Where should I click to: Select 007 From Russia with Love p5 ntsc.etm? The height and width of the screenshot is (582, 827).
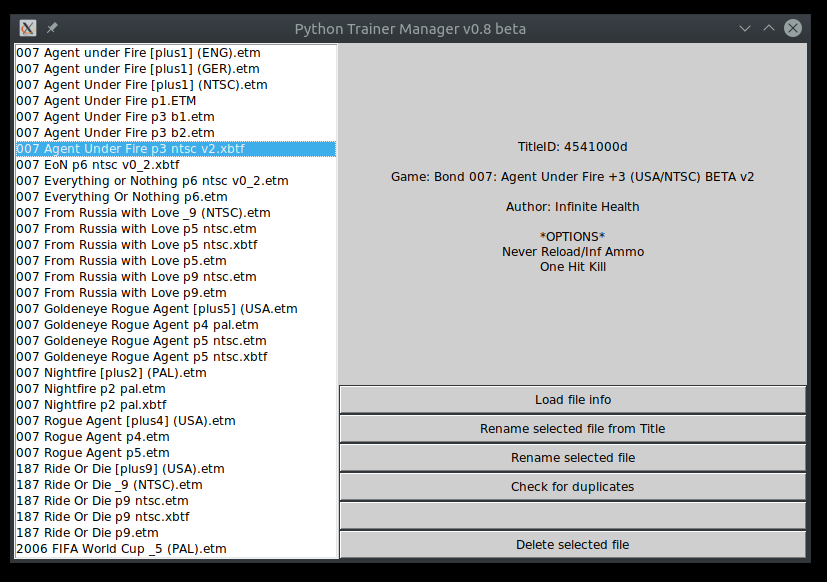[x=176, y=229]
